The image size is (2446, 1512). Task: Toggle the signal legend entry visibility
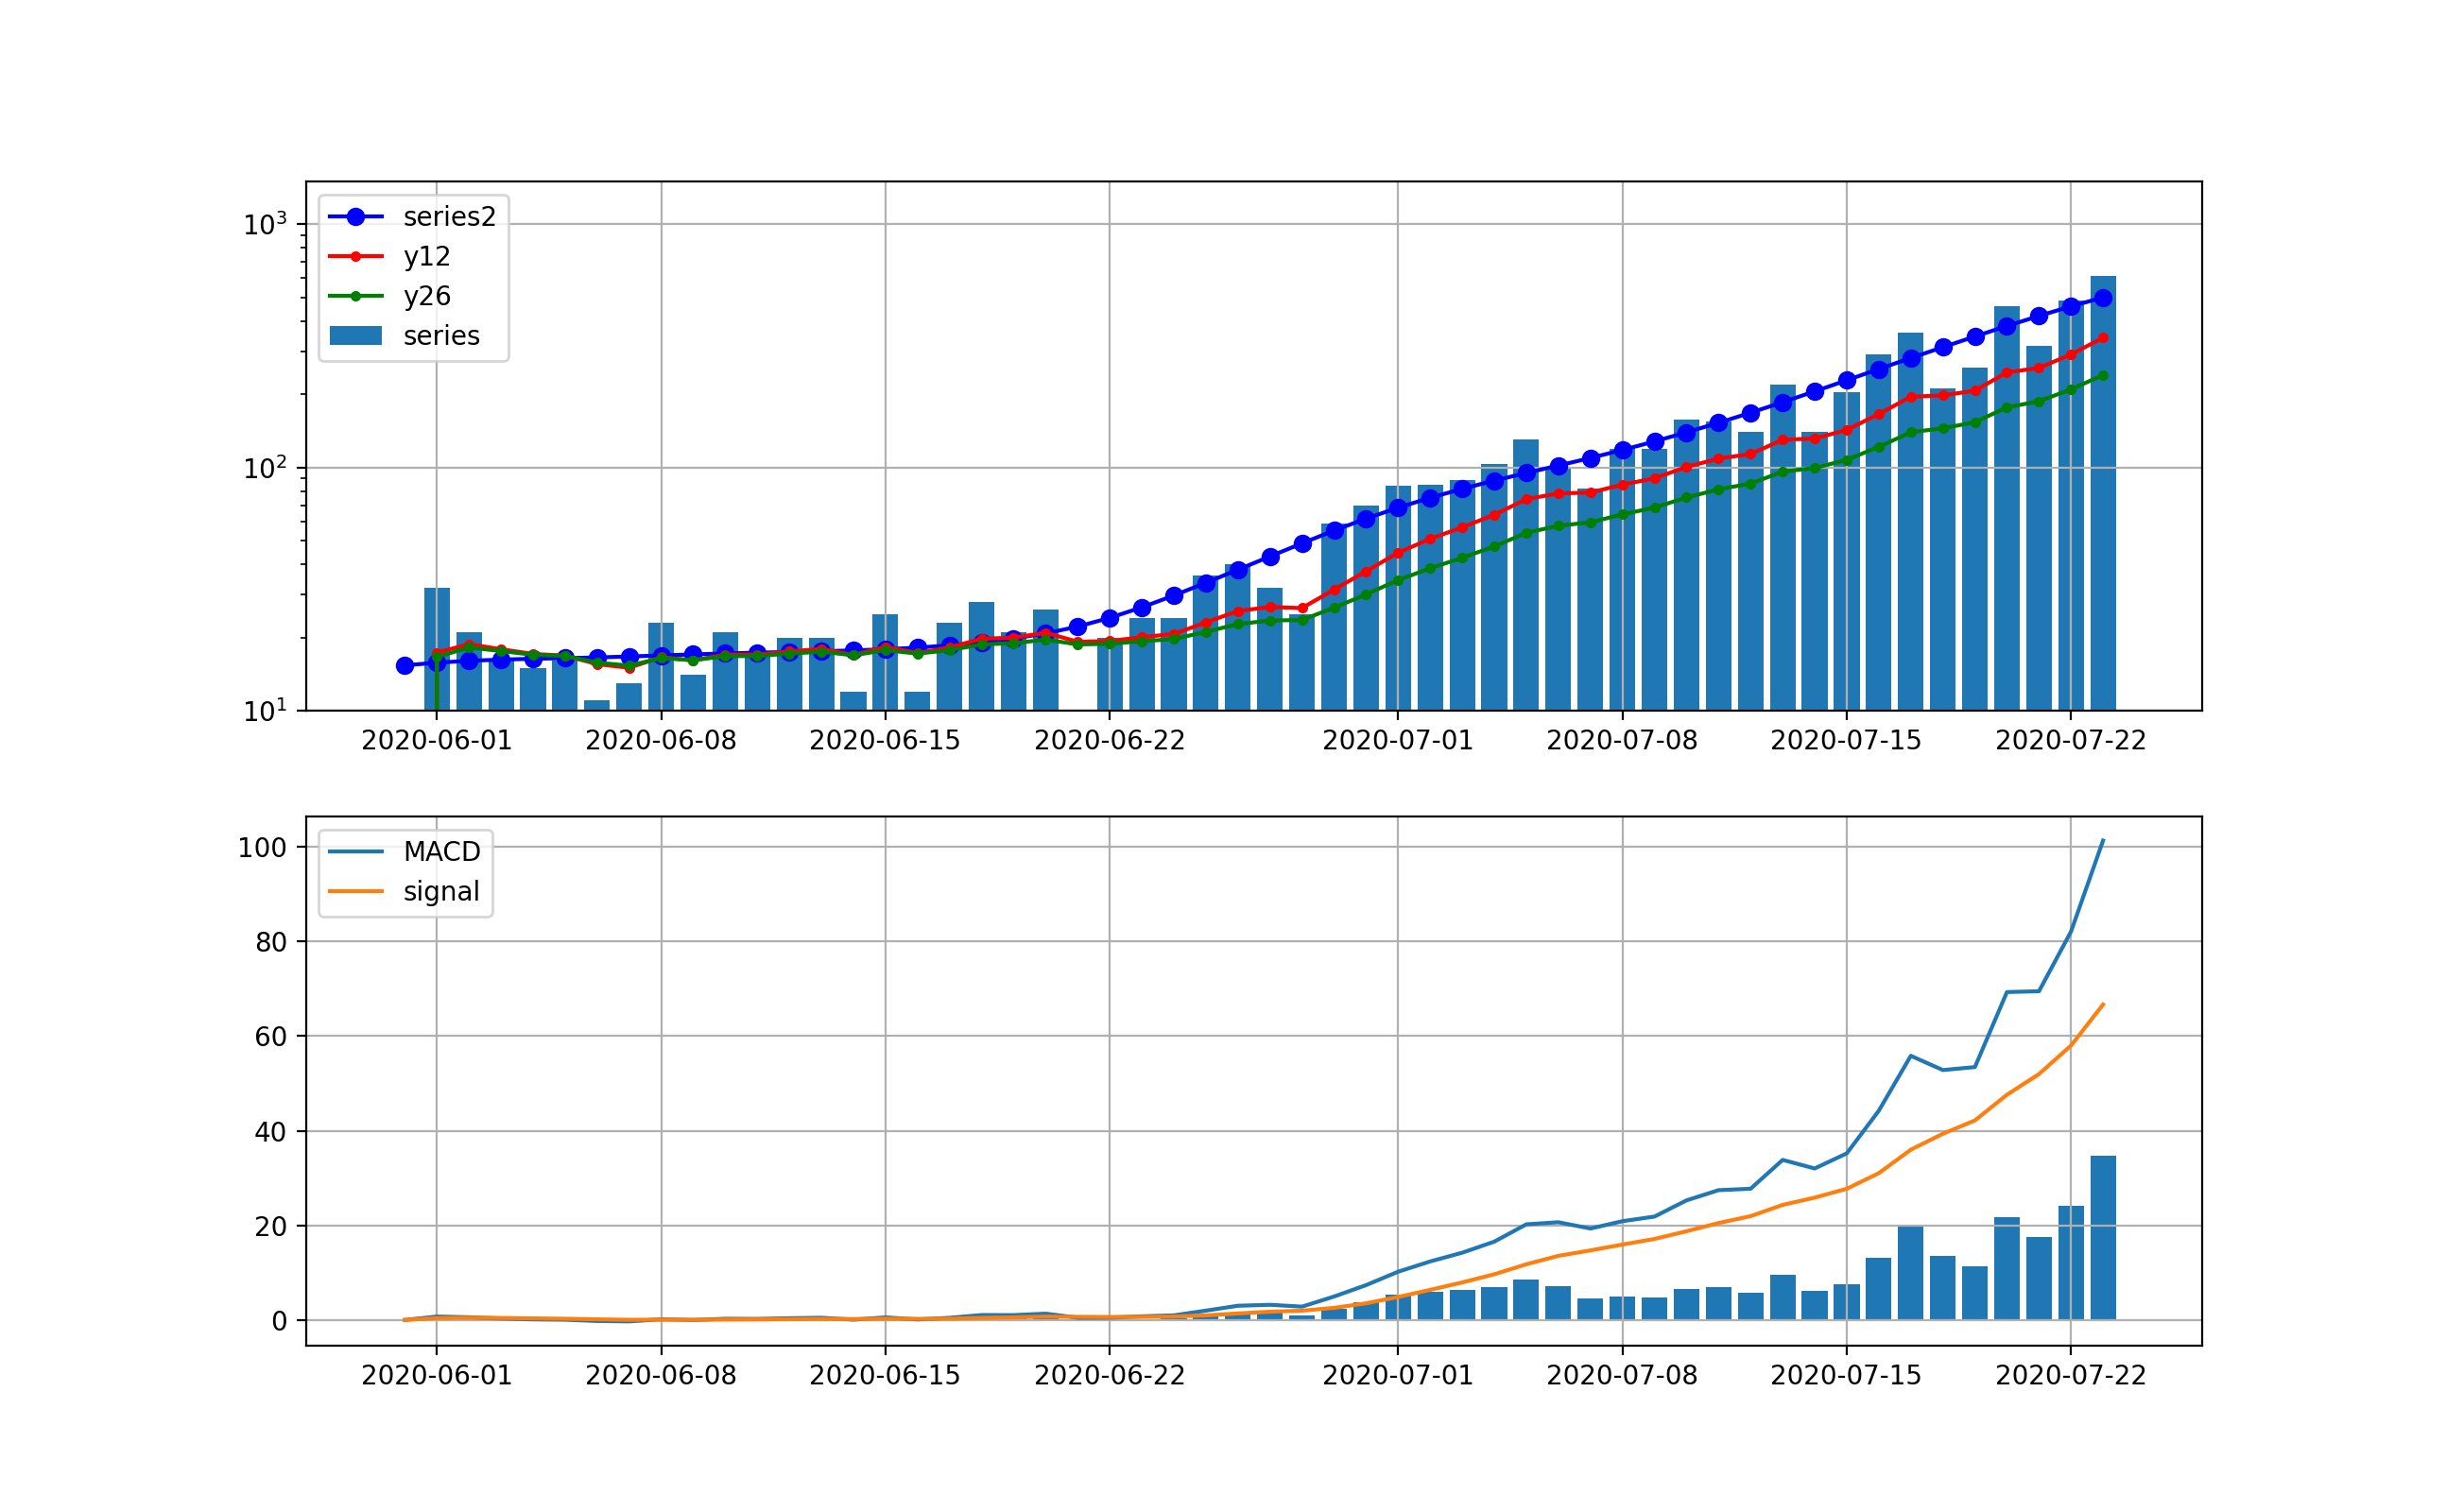441,889
